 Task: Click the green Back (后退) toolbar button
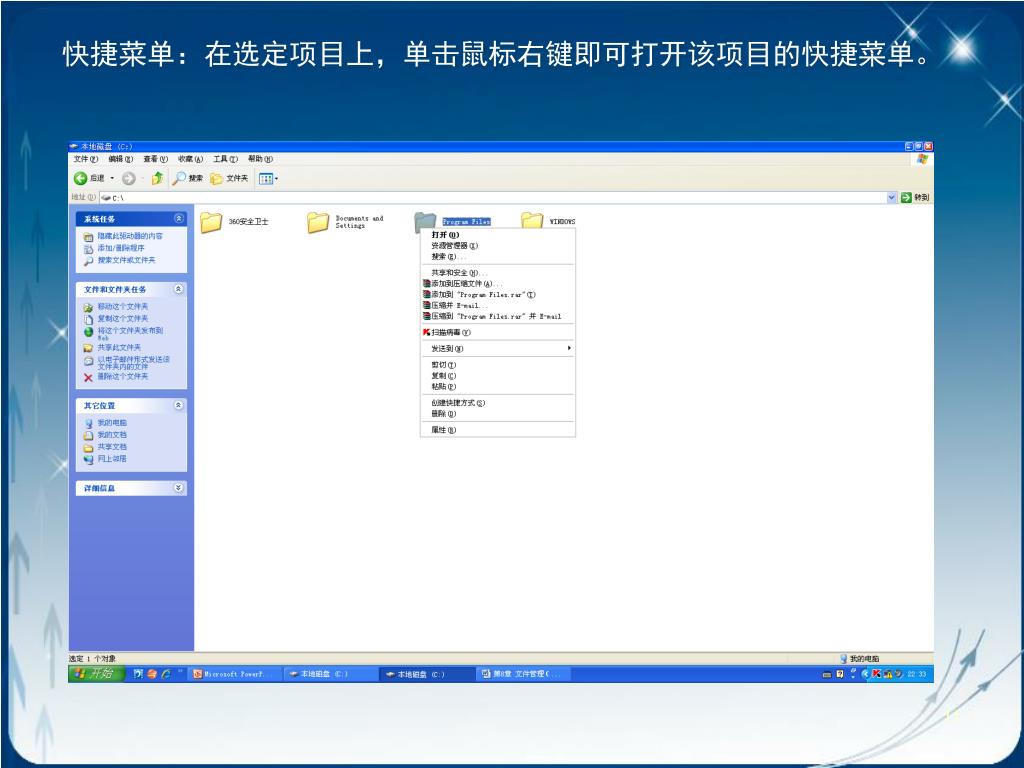[89, 178]
